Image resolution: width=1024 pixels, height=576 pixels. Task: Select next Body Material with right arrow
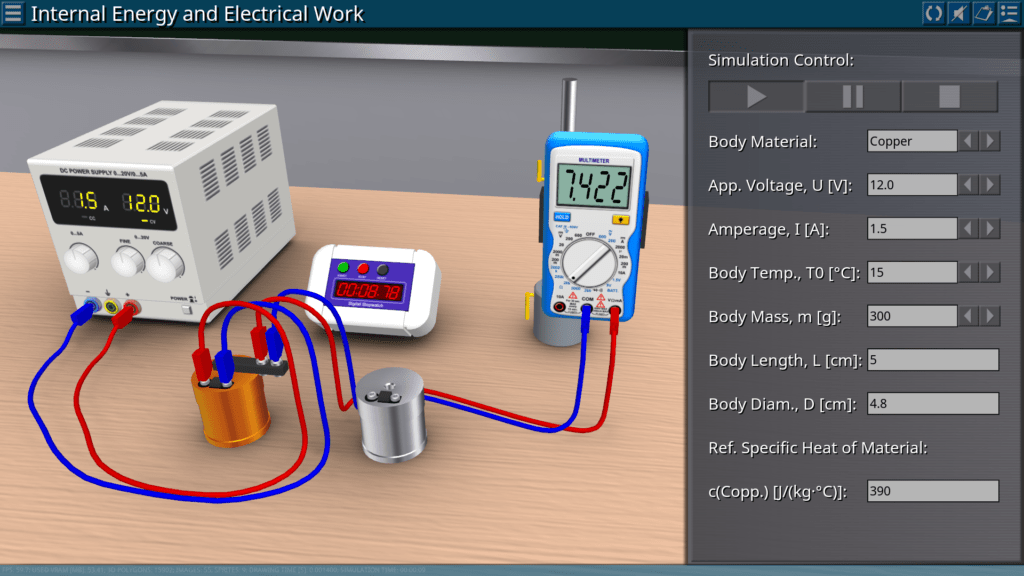[990, 141]
